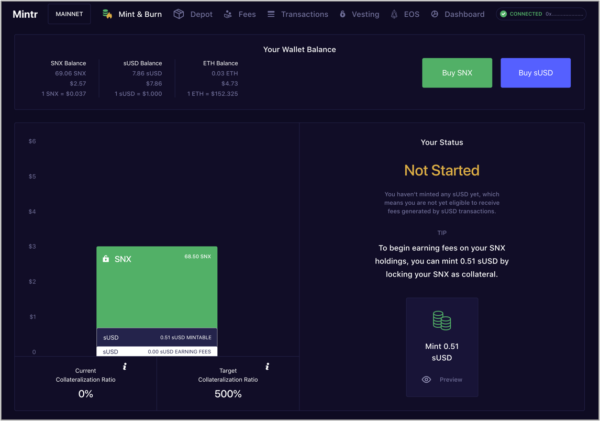This screenshot has height=421, width=600.
Task: Click the Buy sUSD button
Action: [x=535, y=73]
